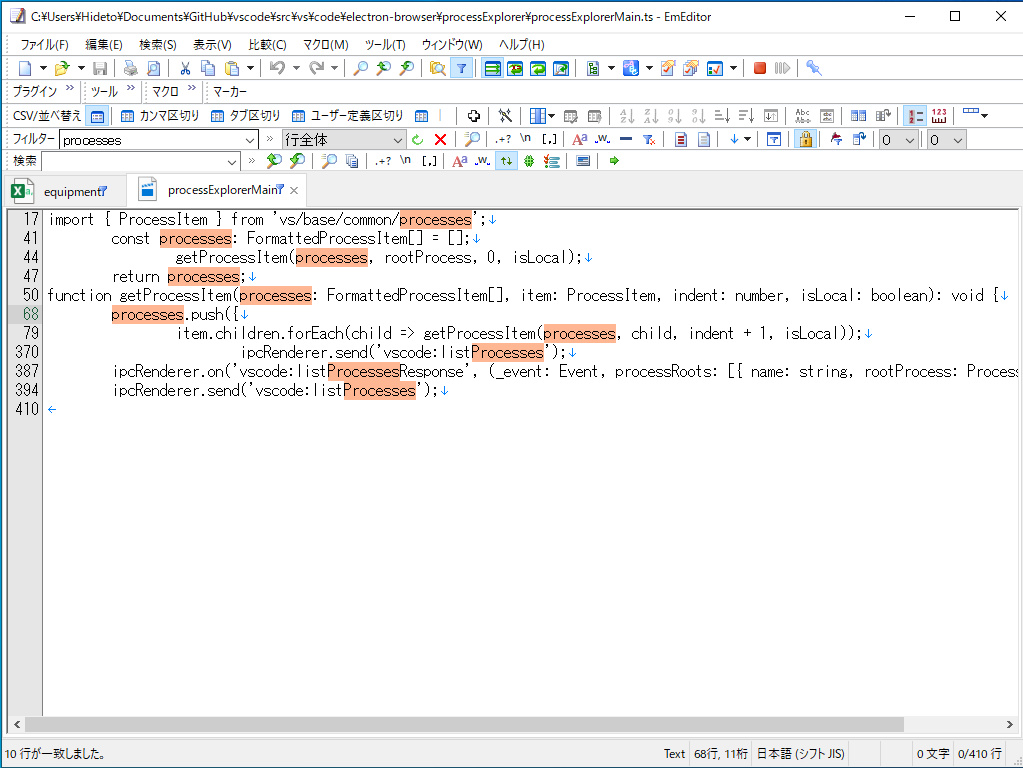Open the ファイル(F) menu

[x=44, y=44]
